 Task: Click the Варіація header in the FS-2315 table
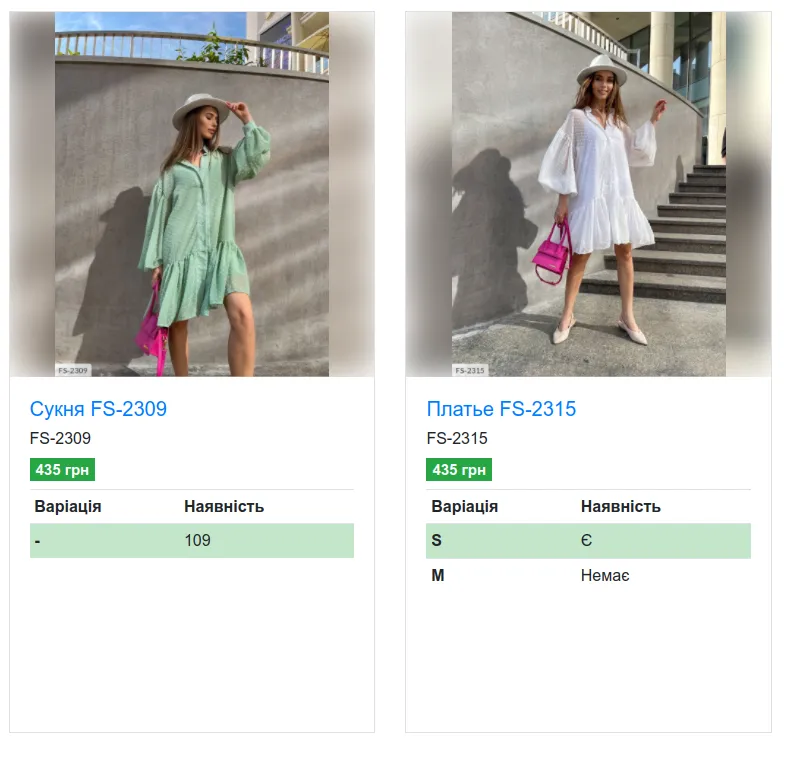point(465,507)
